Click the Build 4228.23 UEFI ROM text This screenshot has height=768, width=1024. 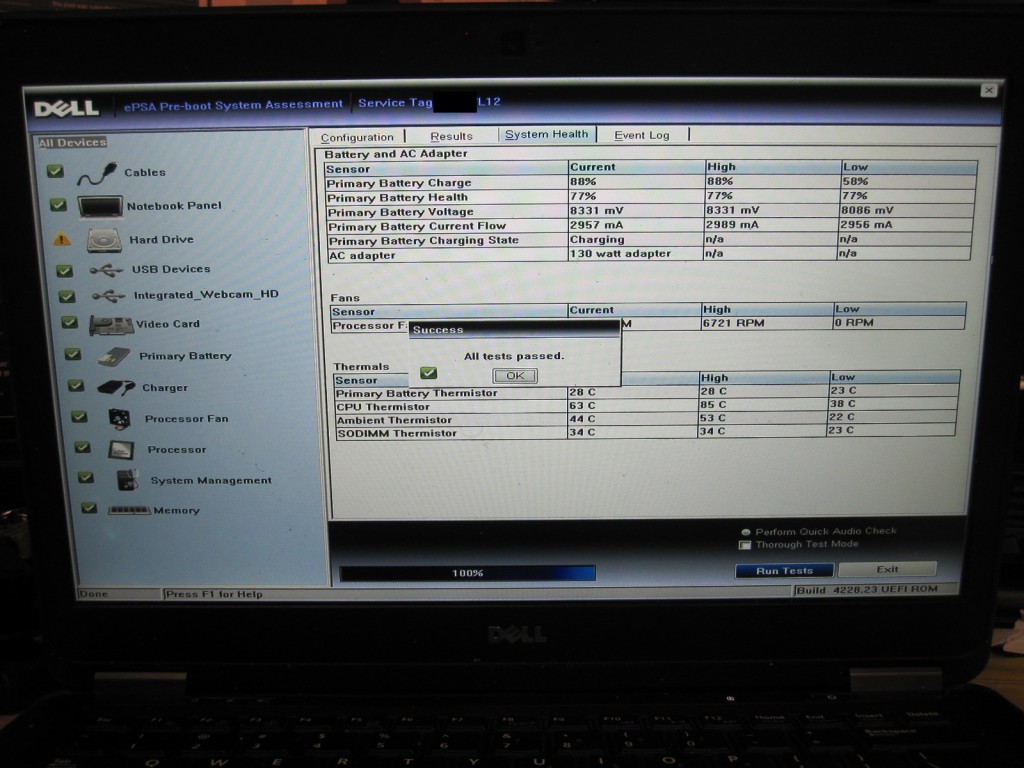tap(867, 590)
